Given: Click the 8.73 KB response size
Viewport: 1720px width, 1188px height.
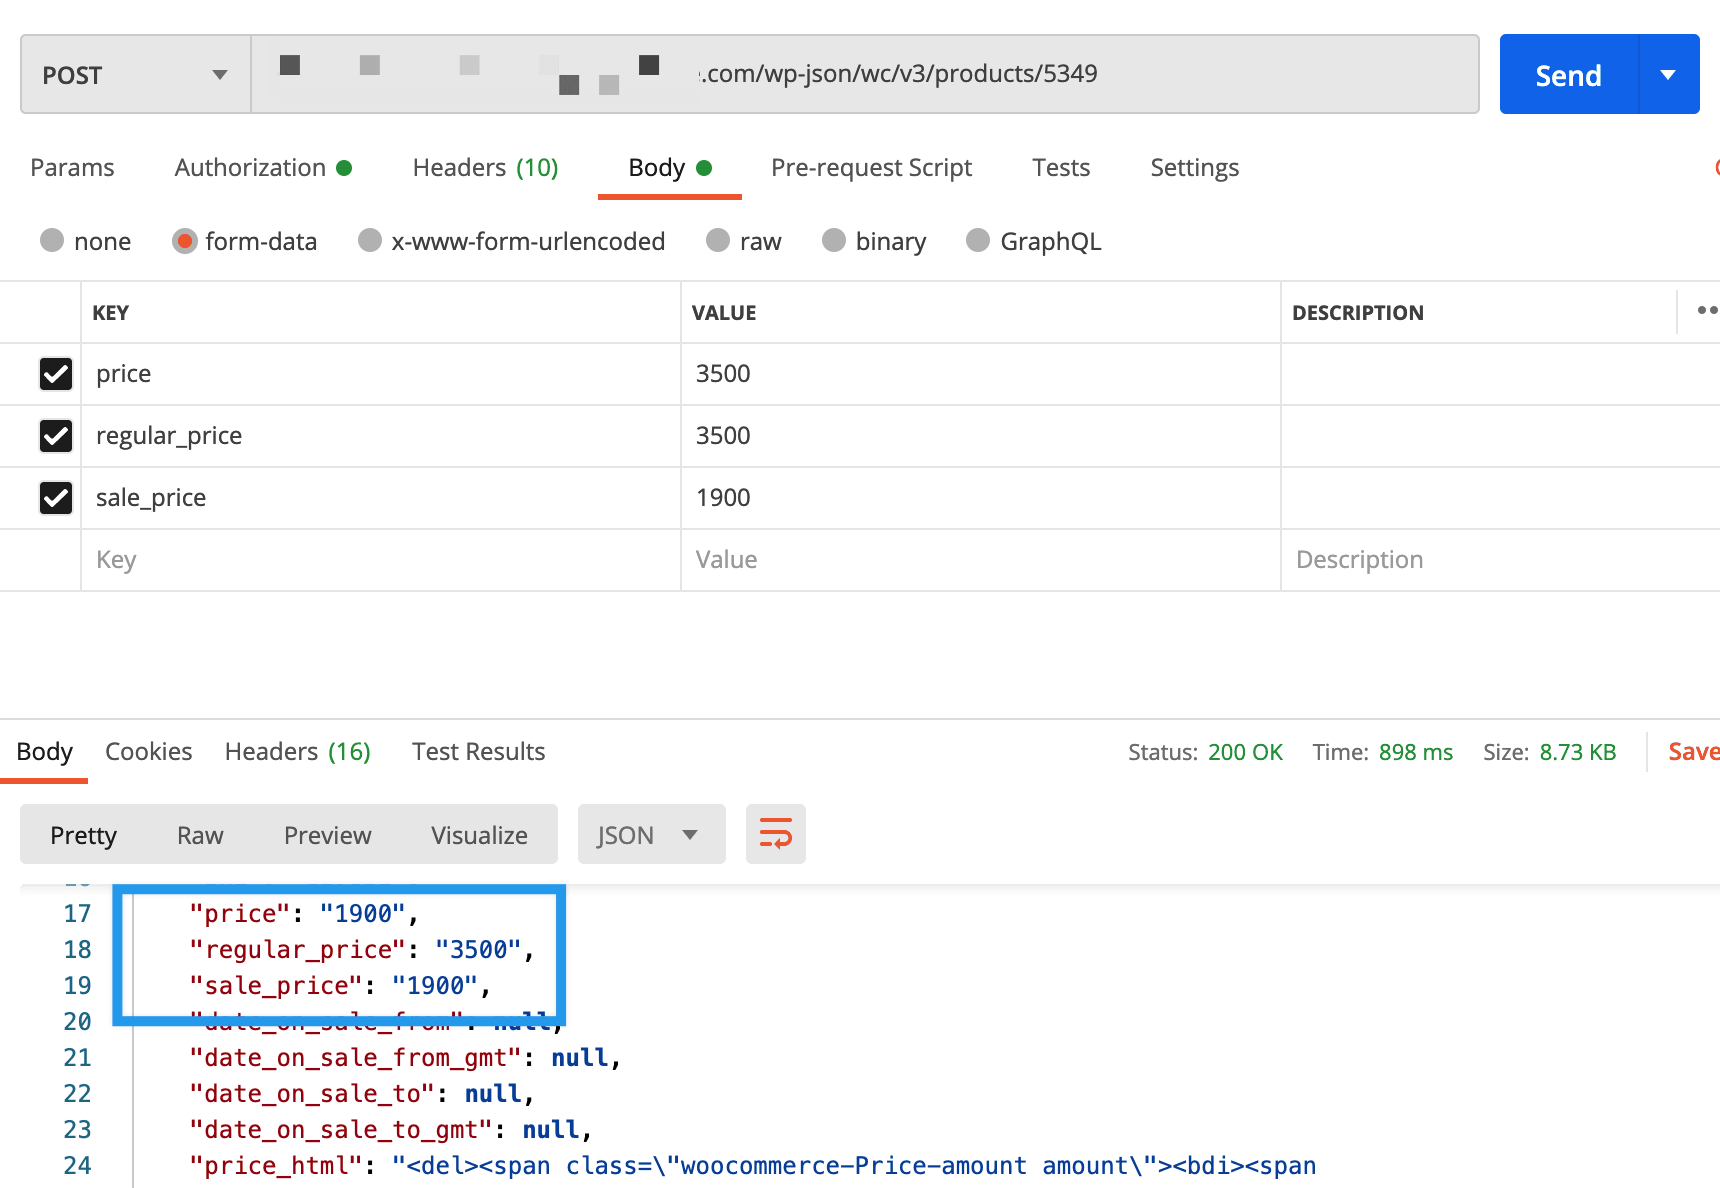Looking at the screenshot, I should [1578, 752].
